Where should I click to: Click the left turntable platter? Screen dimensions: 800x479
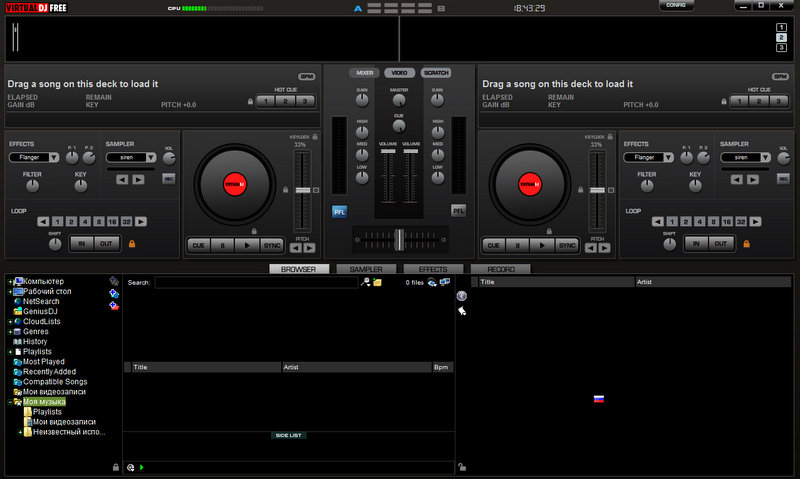(x=235, y=185)
